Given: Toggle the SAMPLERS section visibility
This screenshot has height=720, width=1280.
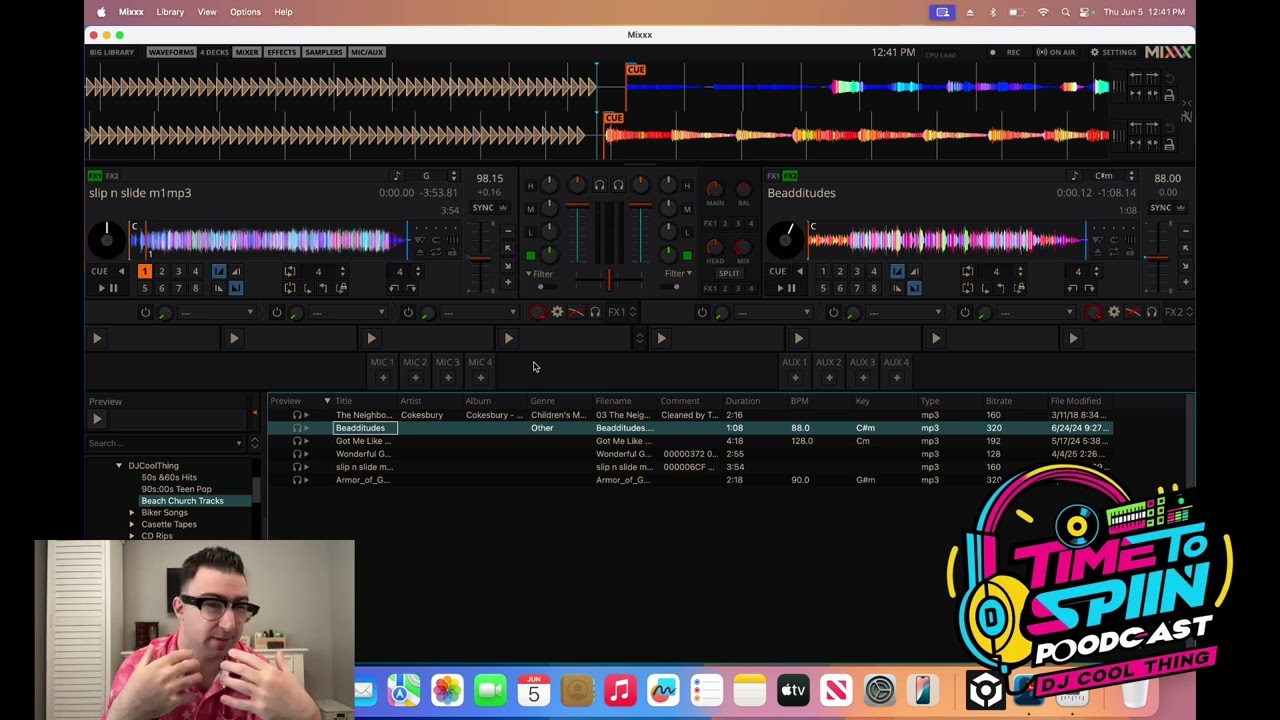Looking at the screenshot, I should 323,52.
